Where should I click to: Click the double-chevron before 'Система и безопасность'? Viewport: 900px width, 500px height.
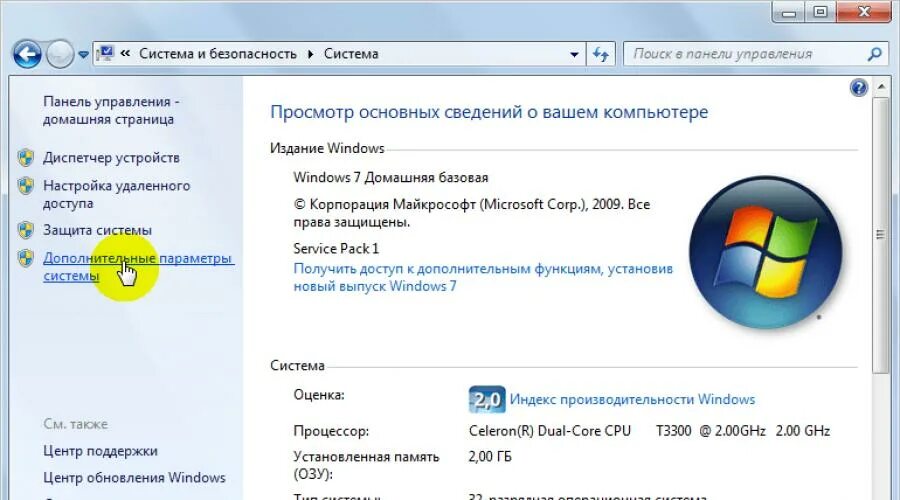(x=125, y=53)
